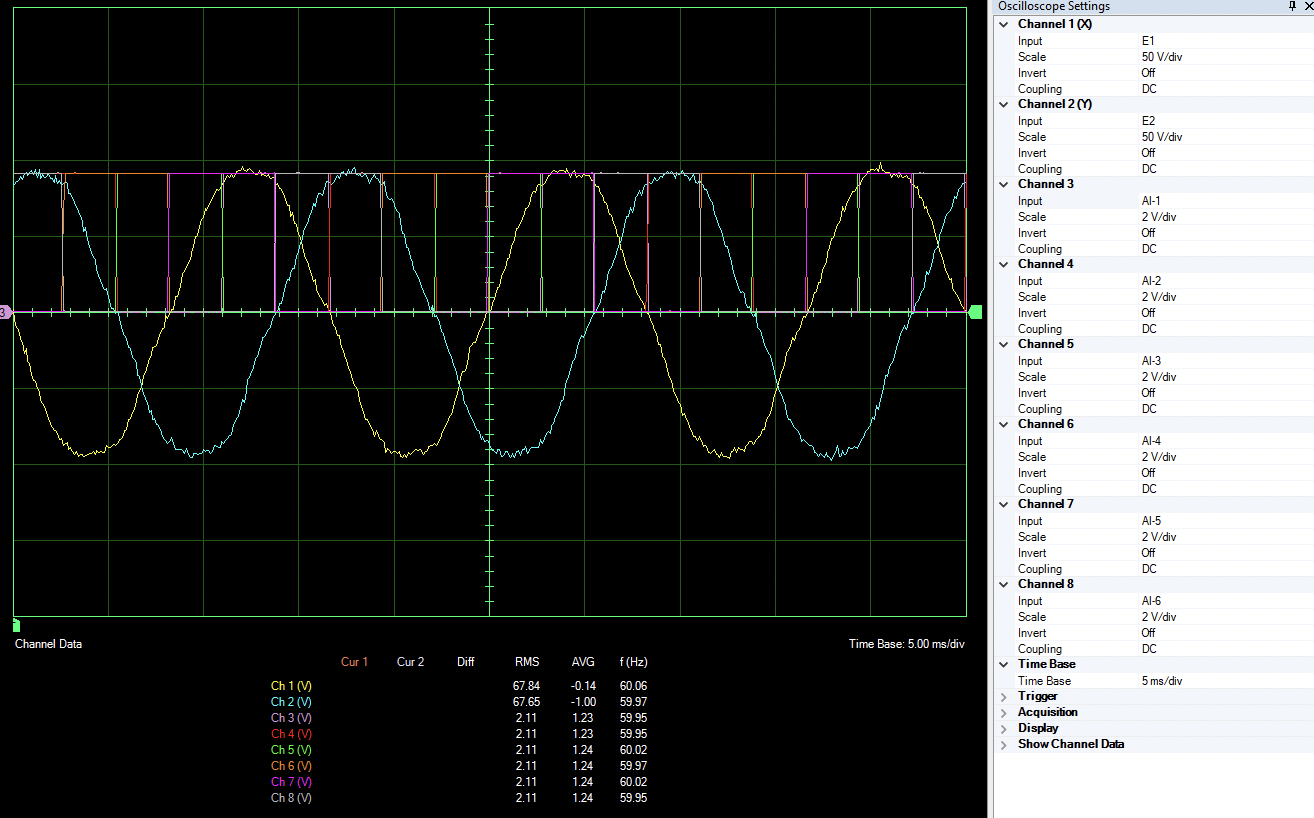The height and width of the screenshot is (818, 1314).
Task: Collapse the Channel 5 settings group
Action: pos(1004,344)
